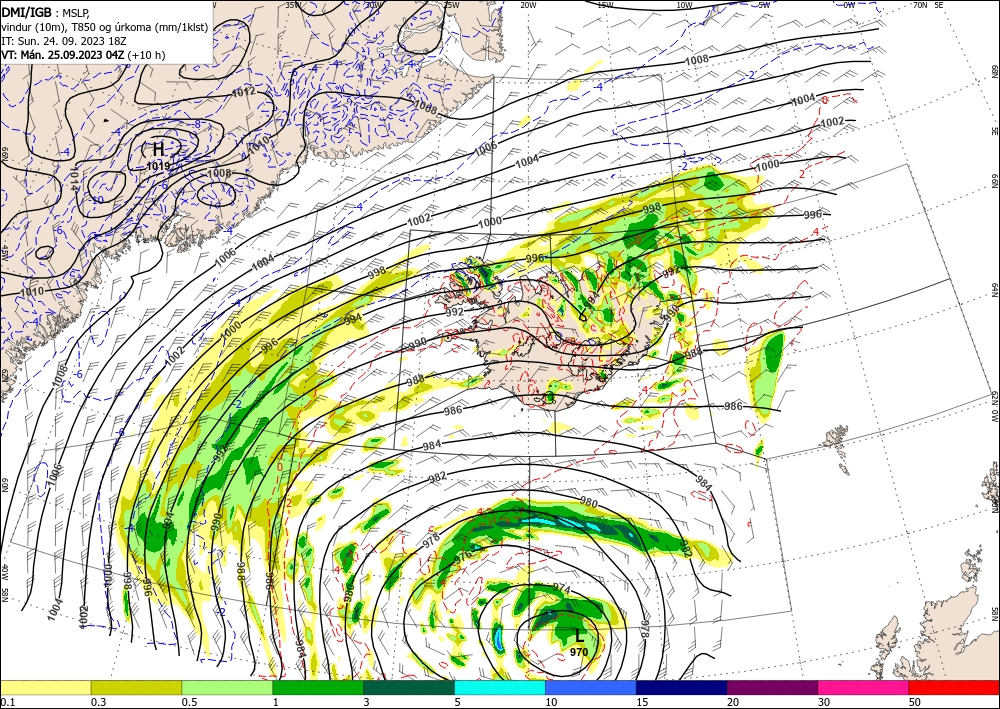Image resolution: width=1000 pixels, height=709 pixels.
Task: Pick the cyan 5–10 legend swatch
Action: point(500,687)
